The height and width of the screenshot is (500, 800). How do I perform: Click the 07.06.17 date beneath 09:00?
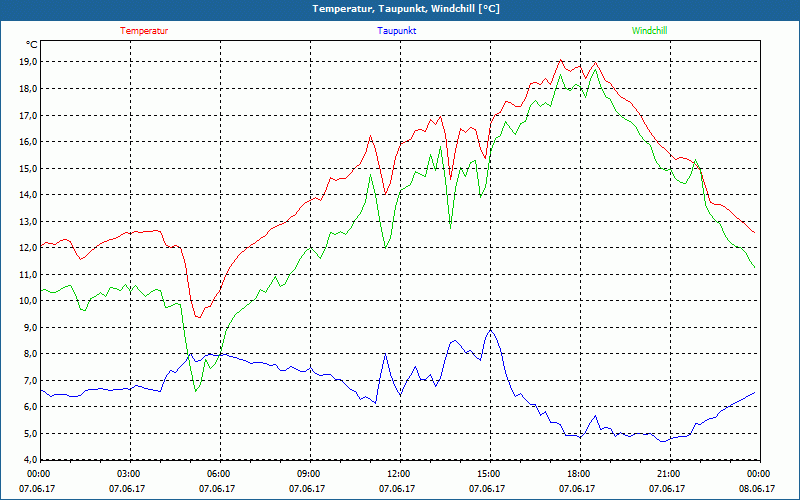click(x=308, y=489)
